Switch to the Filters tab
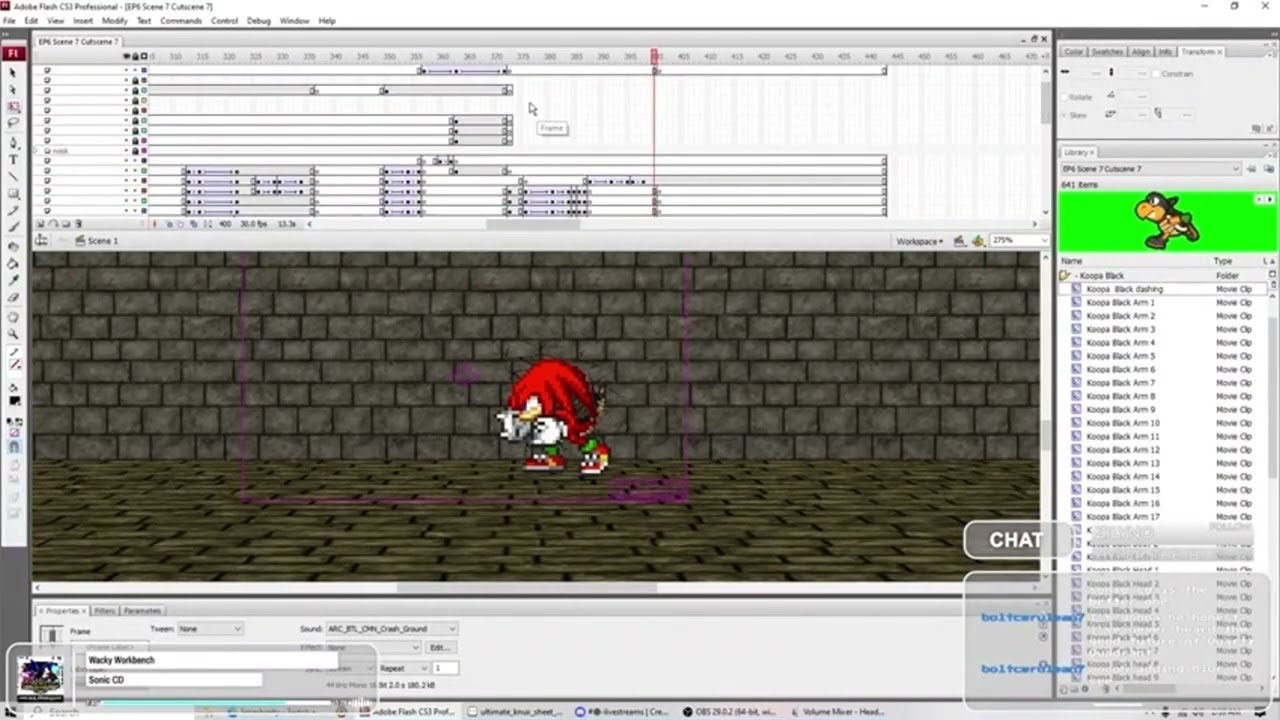 tap(104, 611)
